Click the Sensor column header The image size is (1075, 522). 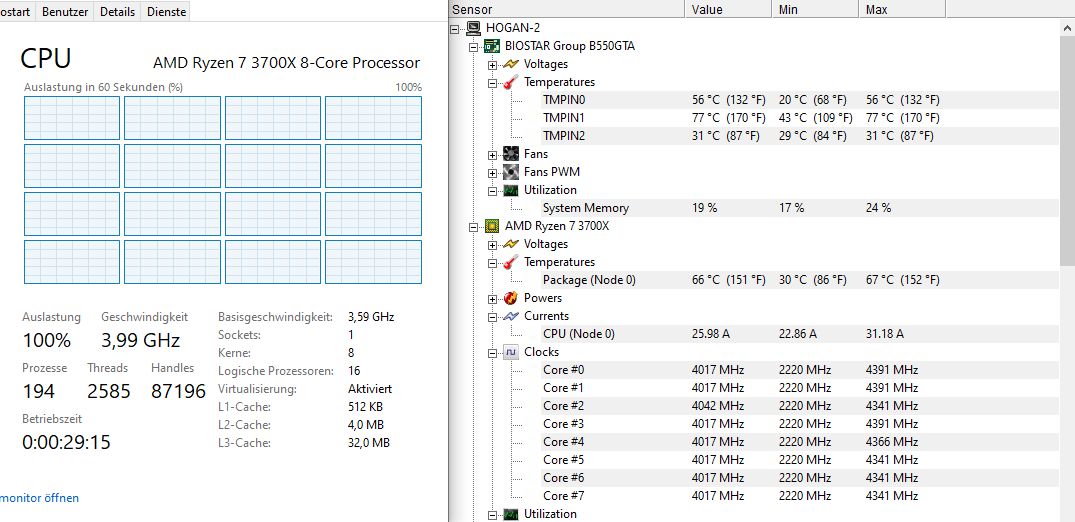567,10
